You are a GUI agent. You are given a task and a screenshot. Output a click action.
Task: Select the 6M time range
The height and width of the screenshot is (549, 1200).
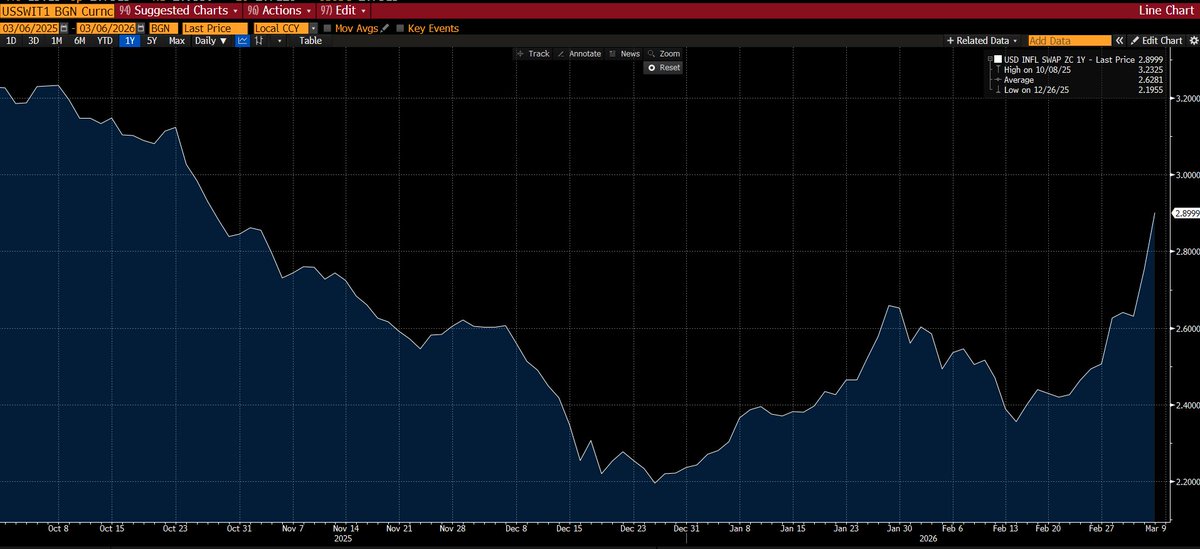tap(79, 40)
